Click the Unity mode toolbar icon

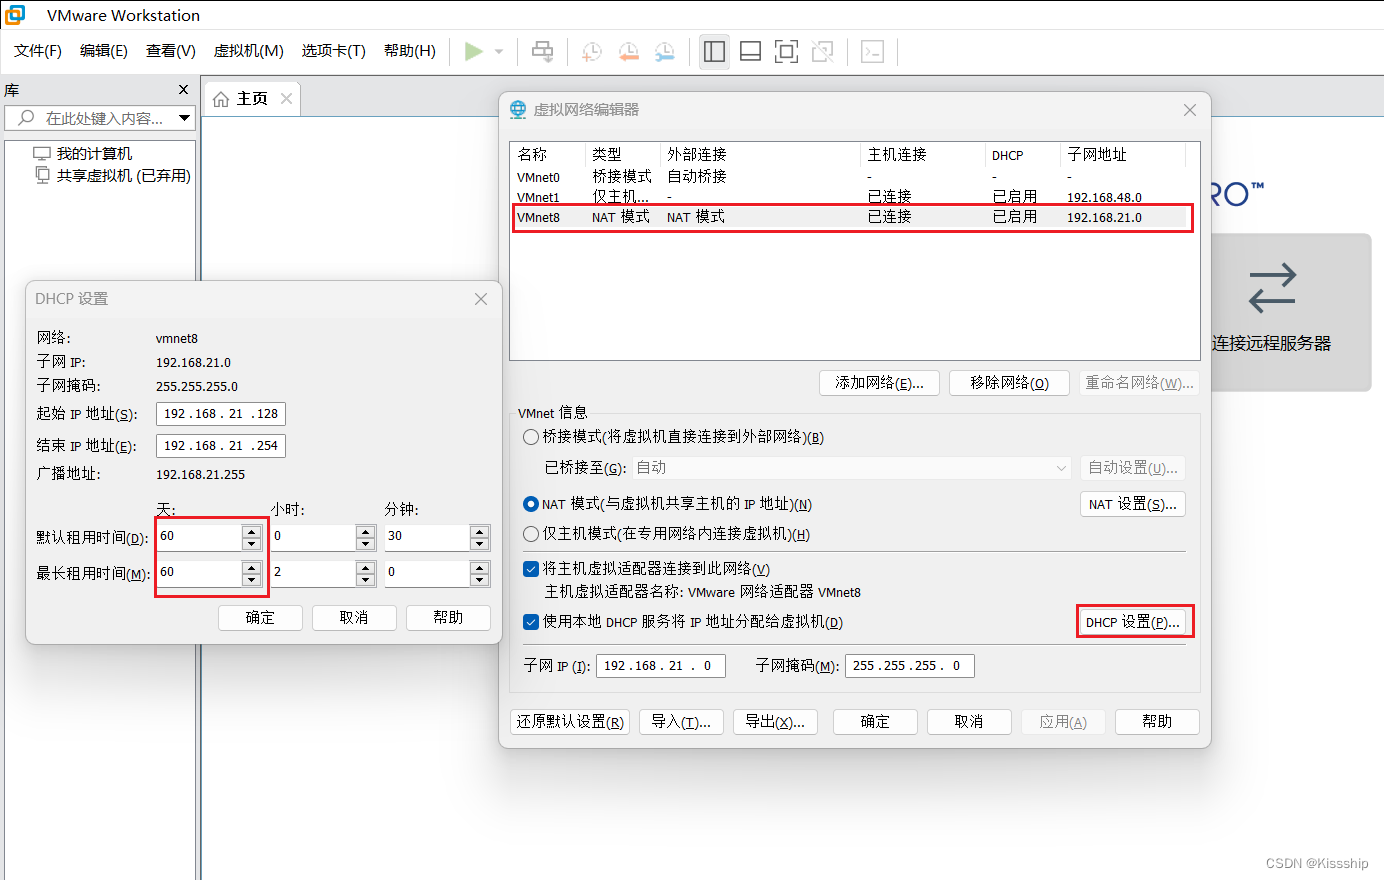823,51
